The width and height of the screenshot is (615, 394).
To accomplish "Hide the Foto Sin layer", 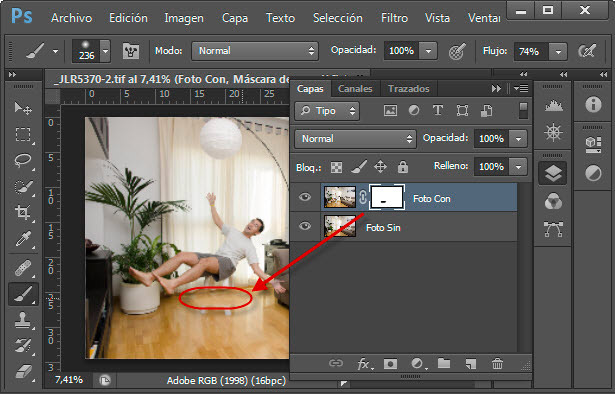I will pos(305,226).
